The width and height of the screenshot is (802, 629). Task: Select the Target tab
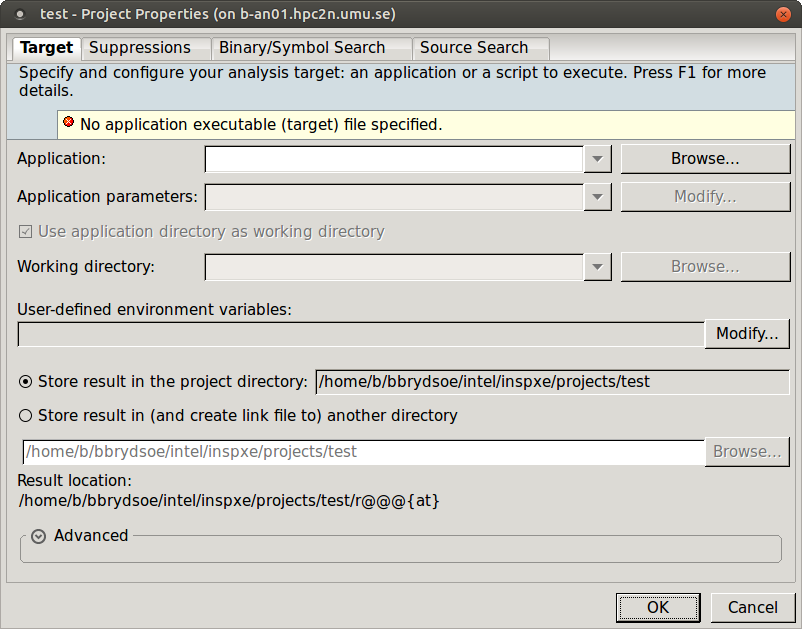46,48
